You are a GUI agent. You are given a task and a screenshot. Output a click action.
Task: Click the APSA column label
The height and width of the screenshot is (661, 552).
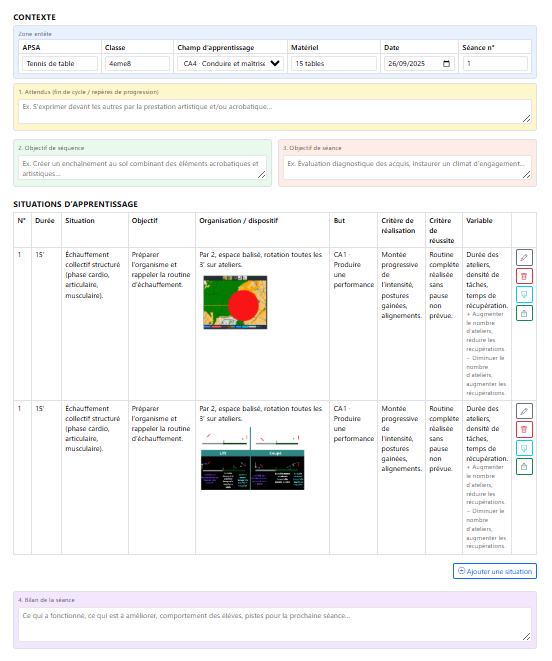(31, 48)
